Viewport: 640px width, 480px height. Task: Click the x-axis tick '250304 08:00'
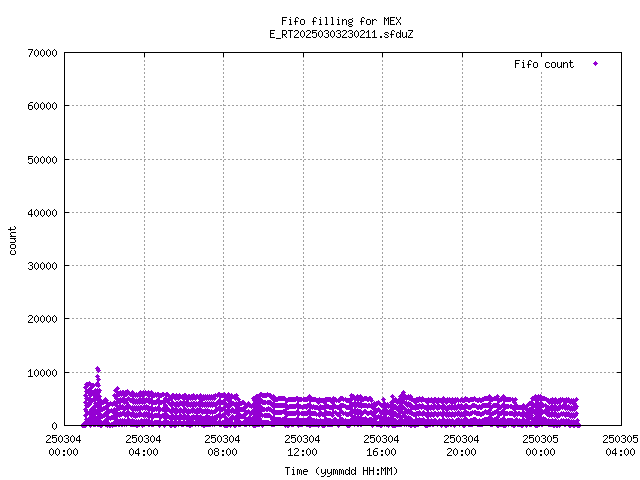pyautogui.click(x=222, y=446)
